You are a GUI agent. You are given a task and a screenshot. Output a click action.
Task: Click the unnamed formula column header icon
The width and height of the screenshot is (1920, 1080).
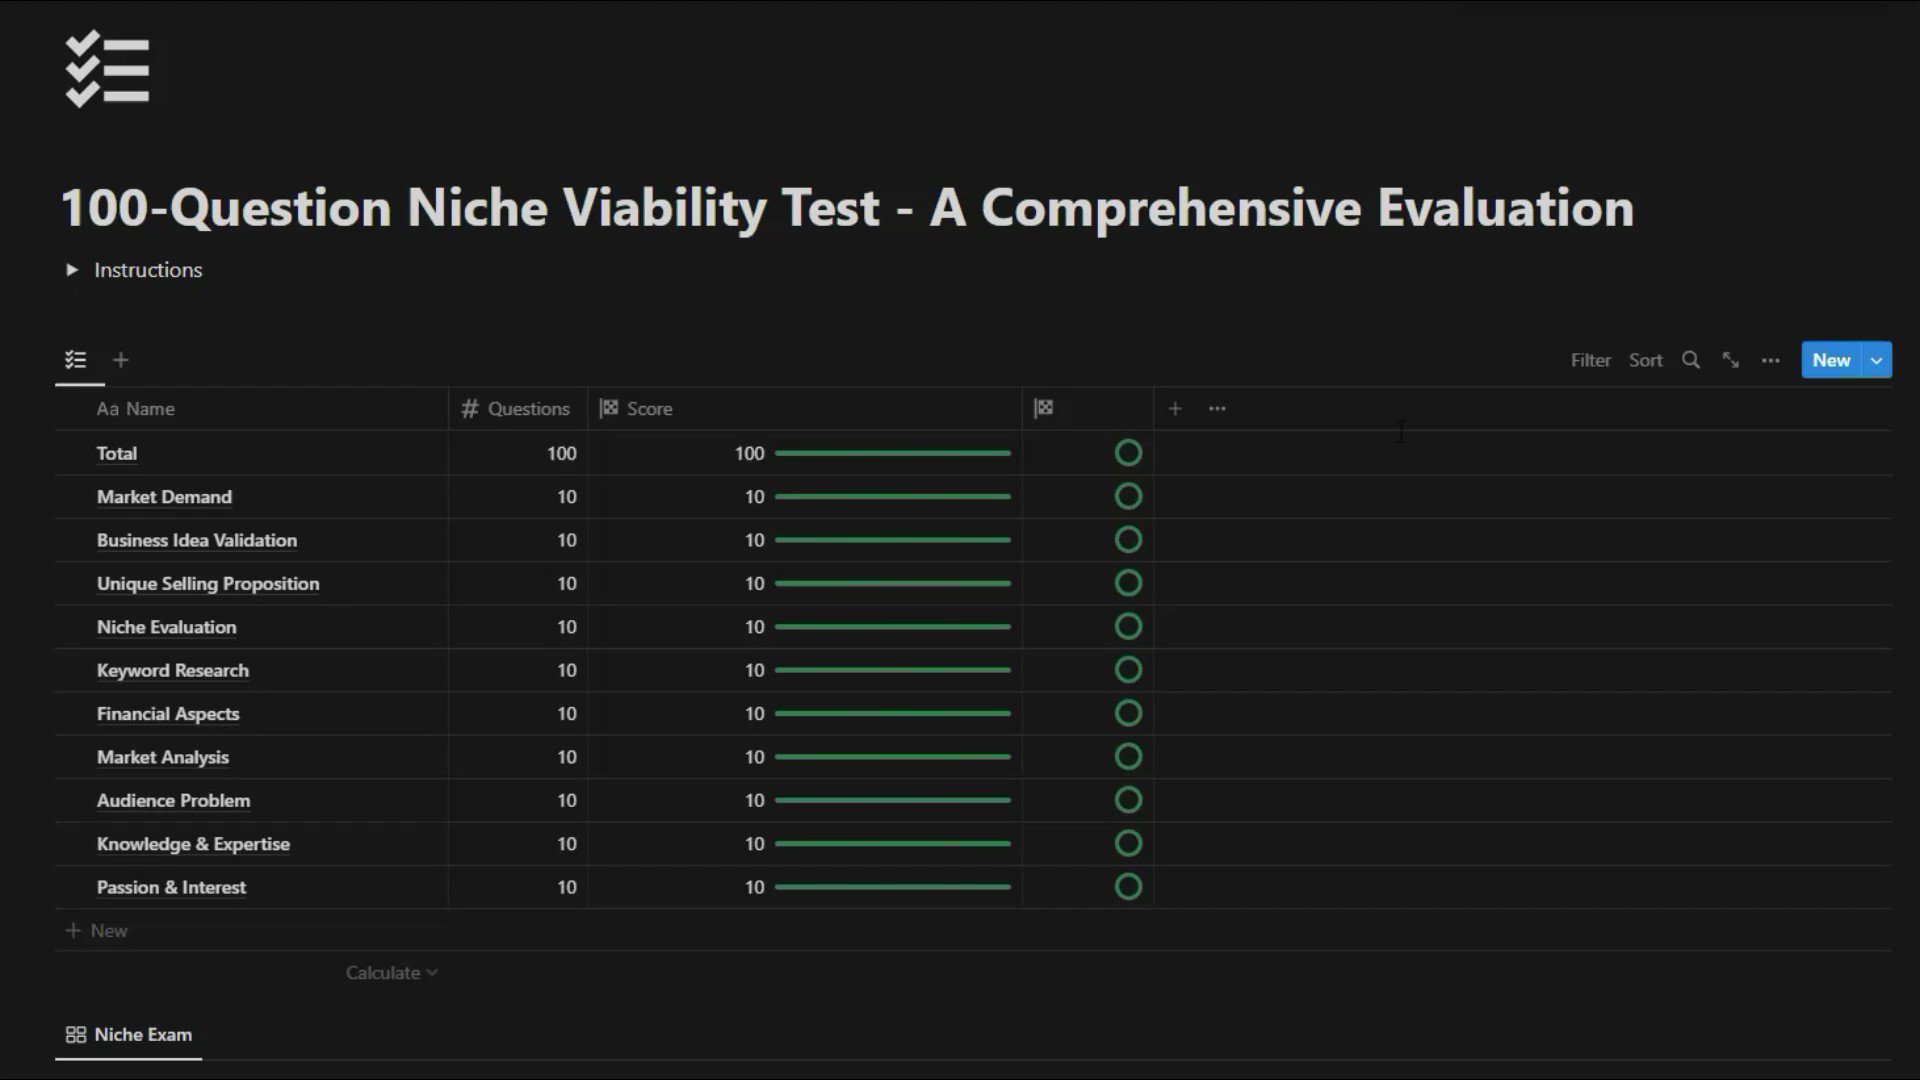point(1044,408)
